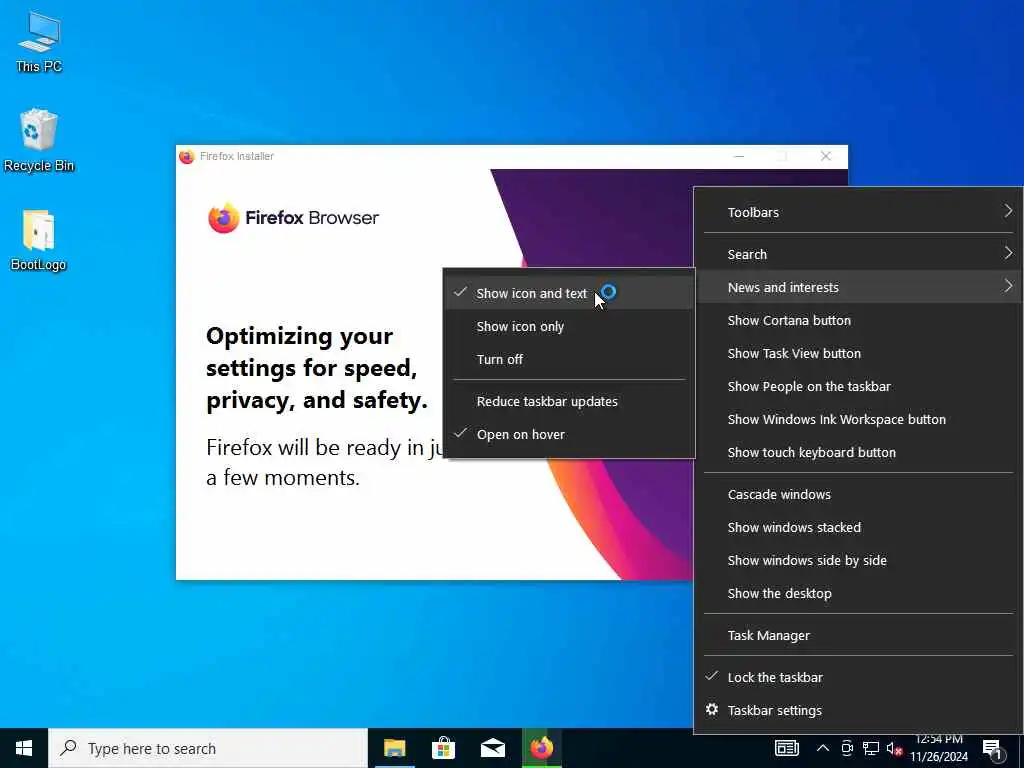Toggle 'Show Task View button'
This screenshot has height=768, width=1024.
pos(857,353)
